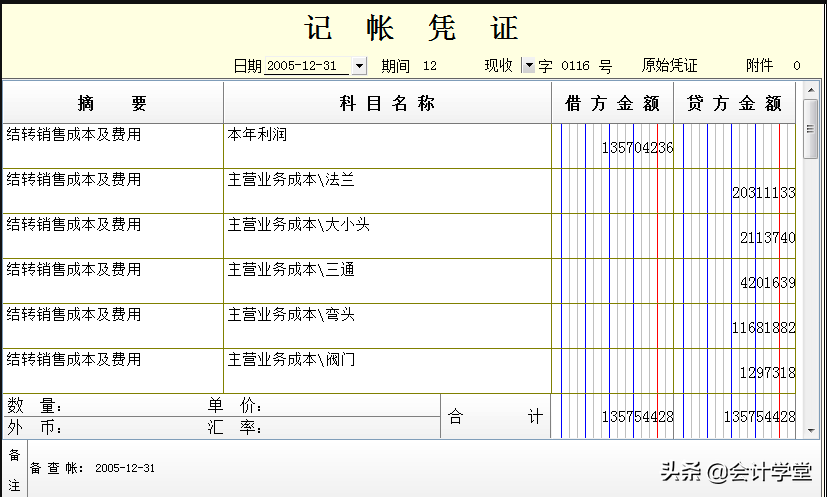Click the debit amount 135704236 cell

(x=637, y=148)
